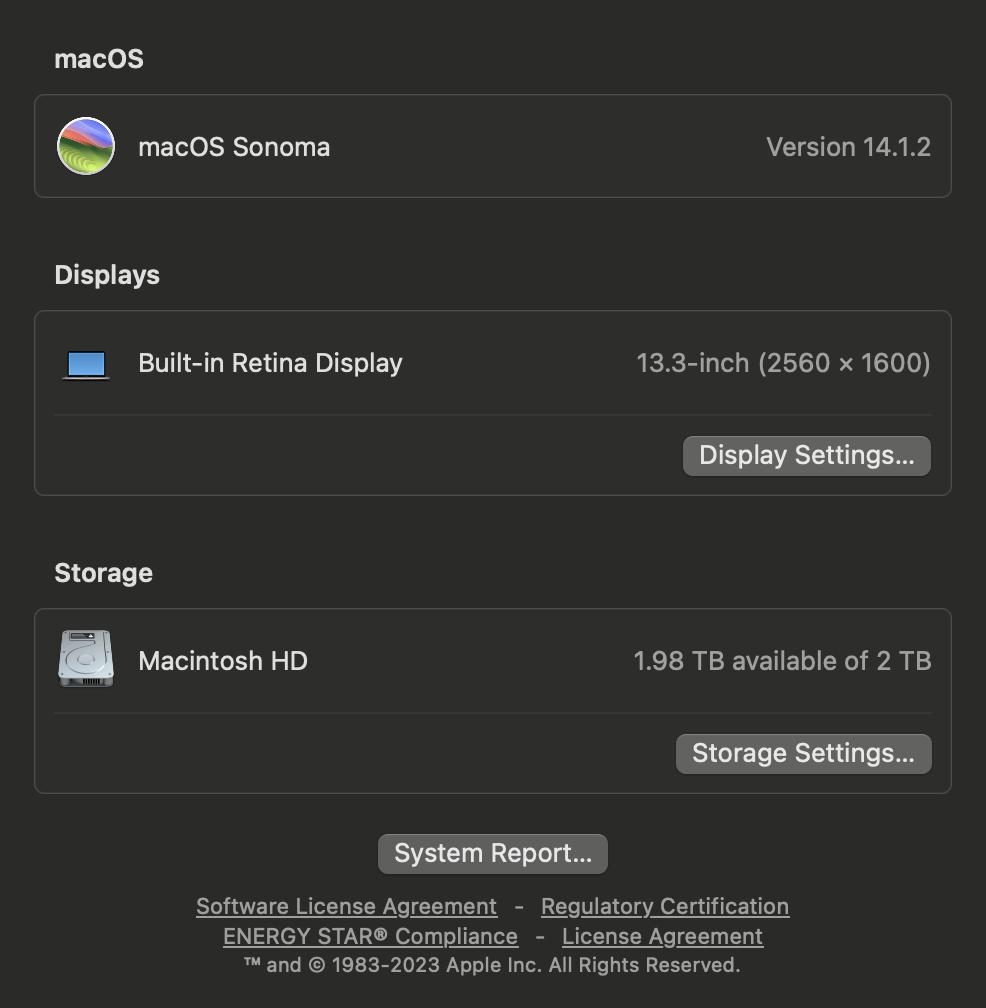Image resolution: width=986 pixels, height=1008 pixels.
Task: Click the Built-in Retina Display laptop icon
Action: click(86, 364)
